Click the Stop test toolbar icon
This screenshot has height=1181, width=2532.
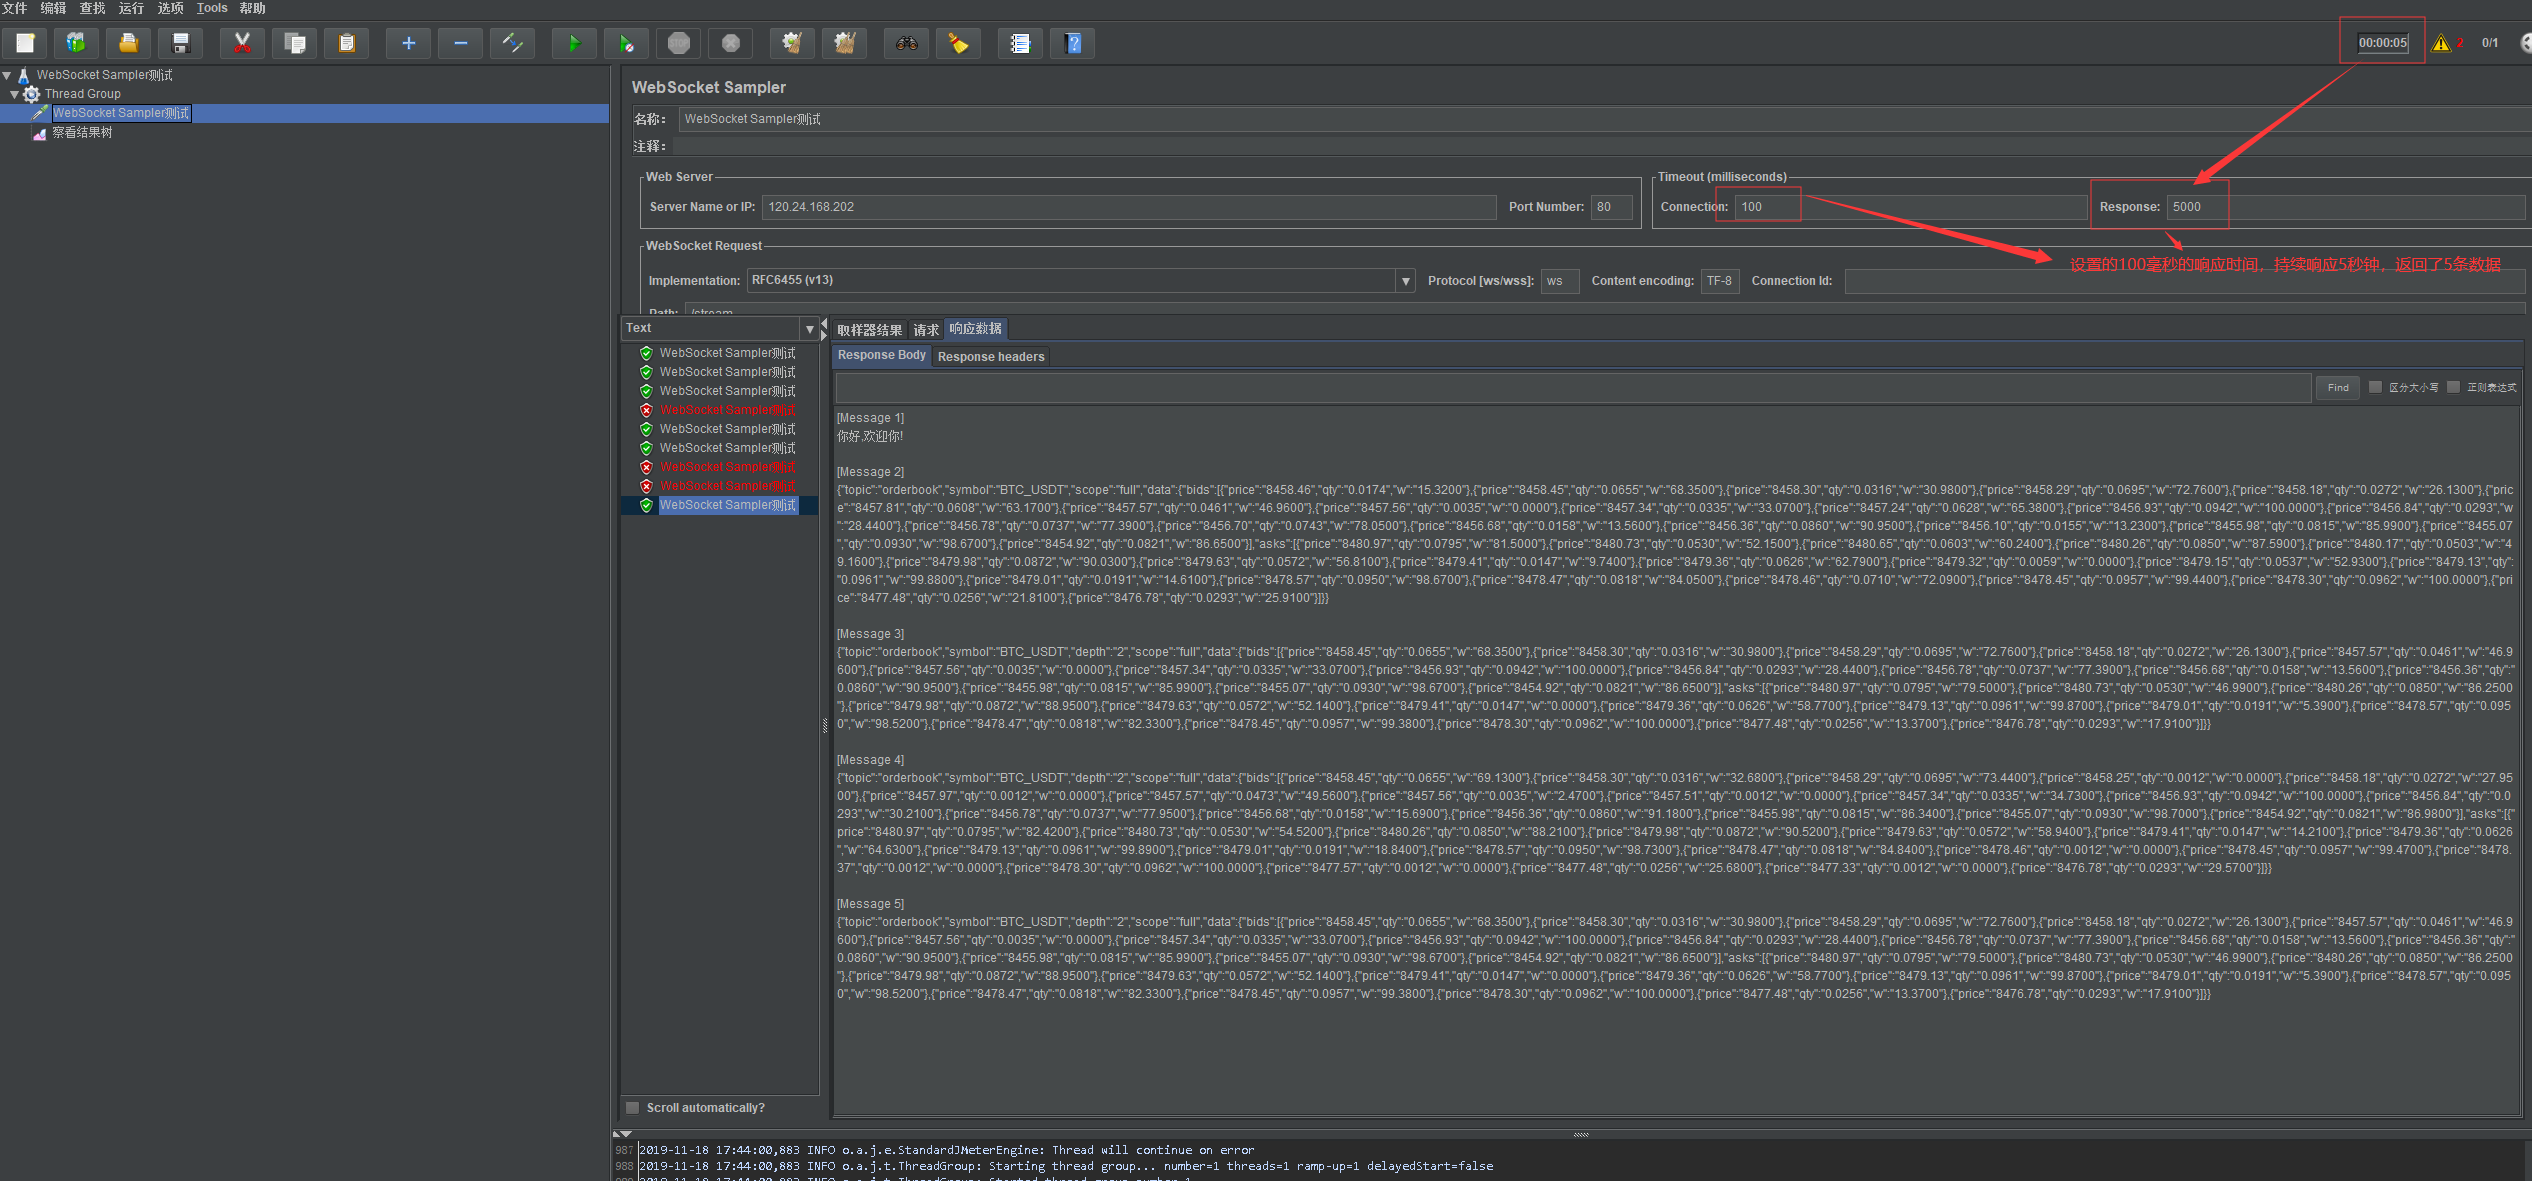point(679,43)
